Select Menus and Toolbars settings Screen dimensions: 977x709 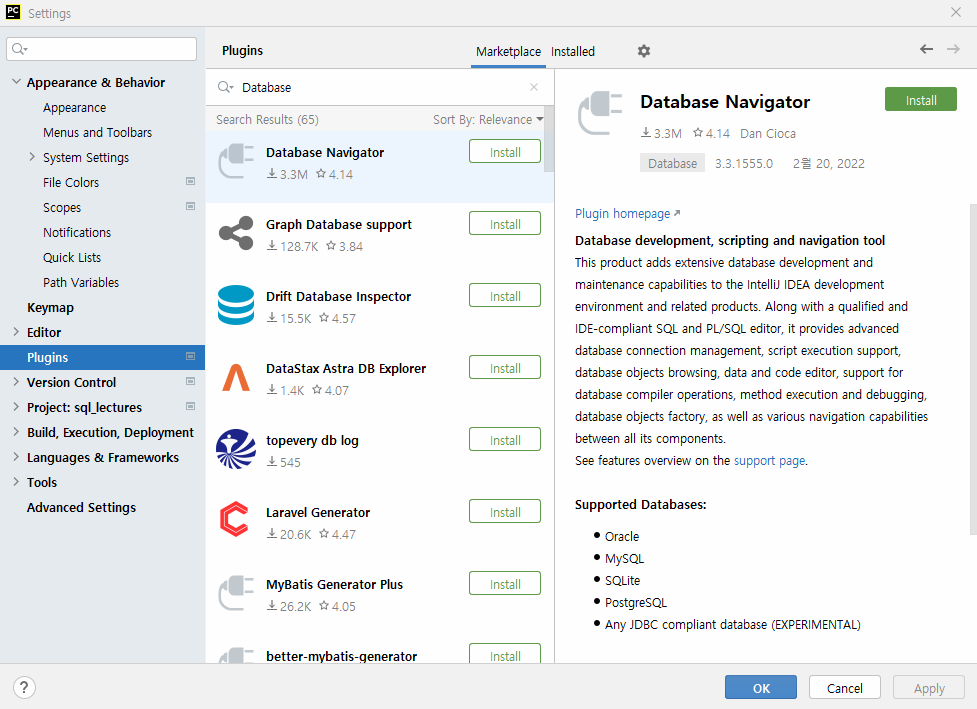click(x=97, y=133)
